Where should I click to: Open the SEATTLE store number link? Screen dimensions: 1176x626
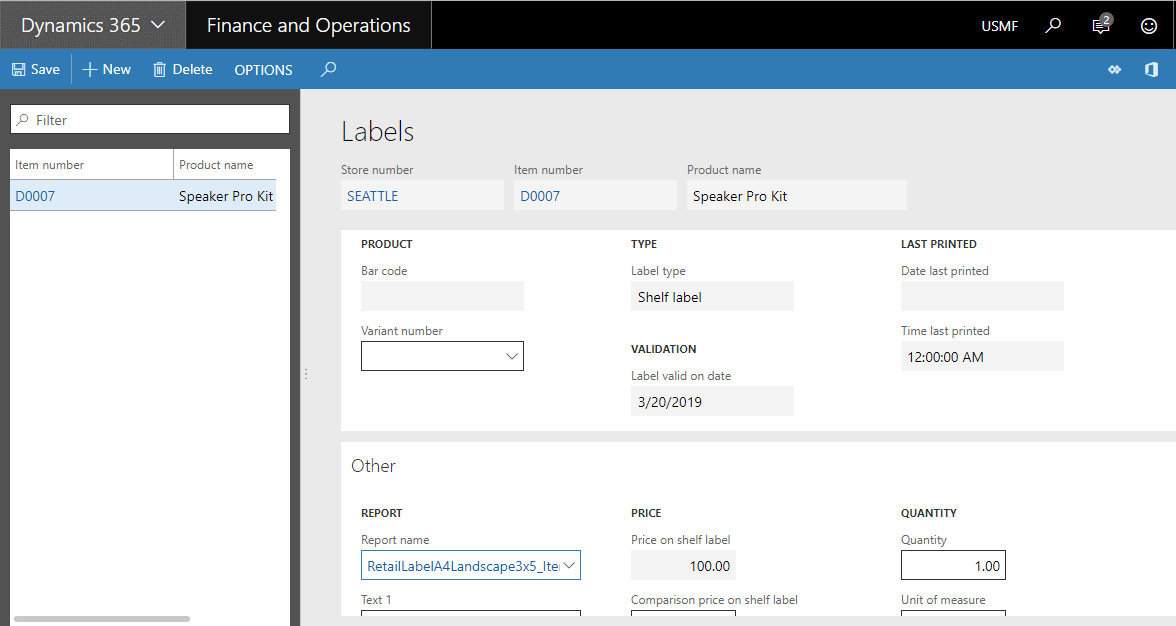point(373,196)
